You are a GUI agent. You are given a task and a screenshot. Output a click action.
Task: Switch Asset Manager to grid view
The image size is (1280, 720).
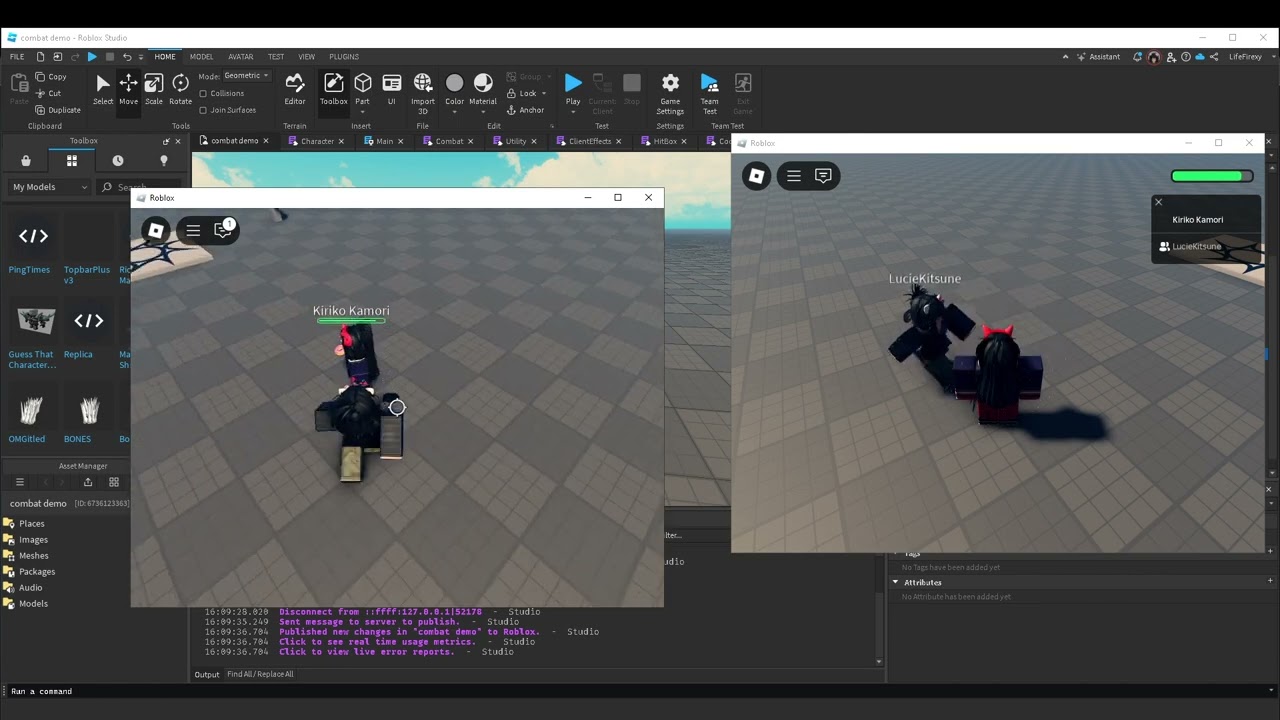coord(114,482)
